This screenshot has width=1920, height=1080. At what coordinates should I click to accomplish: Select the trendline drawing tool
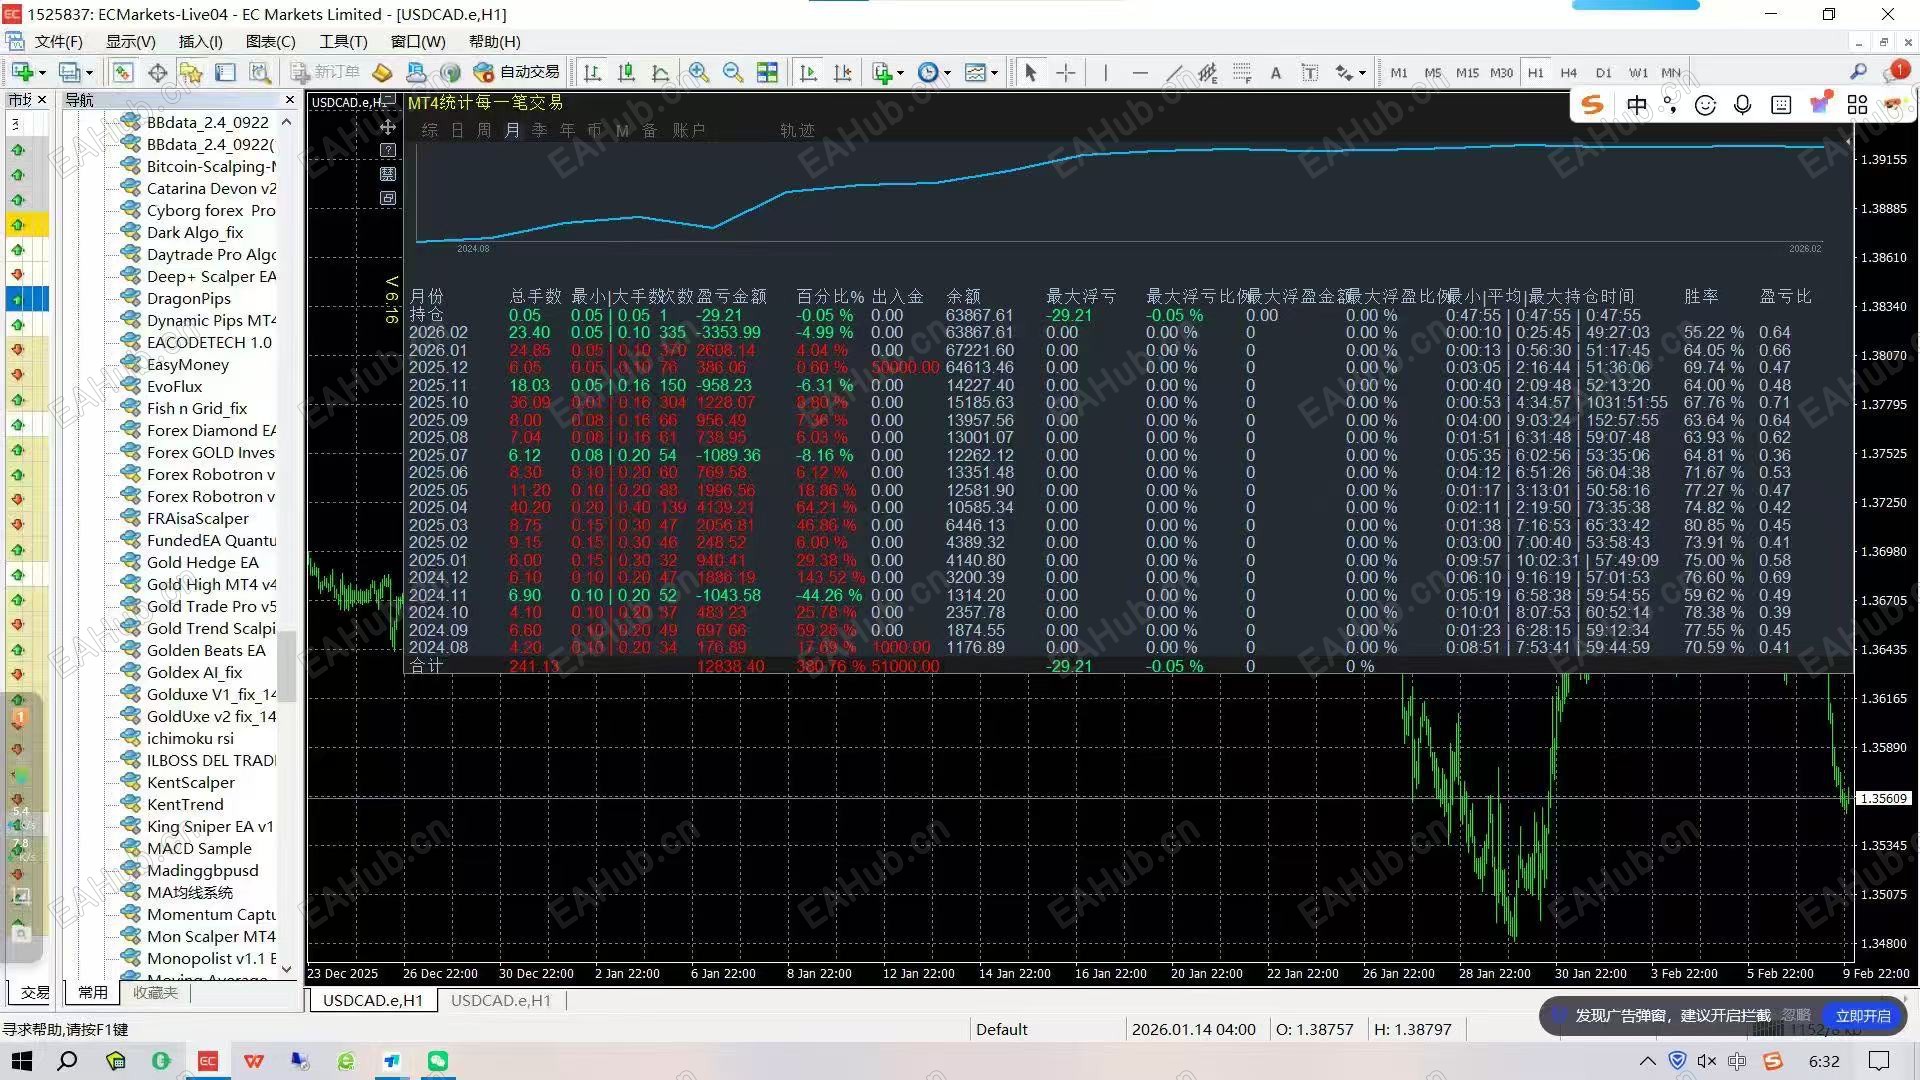pyautogui.click(x=1175, y=72)
